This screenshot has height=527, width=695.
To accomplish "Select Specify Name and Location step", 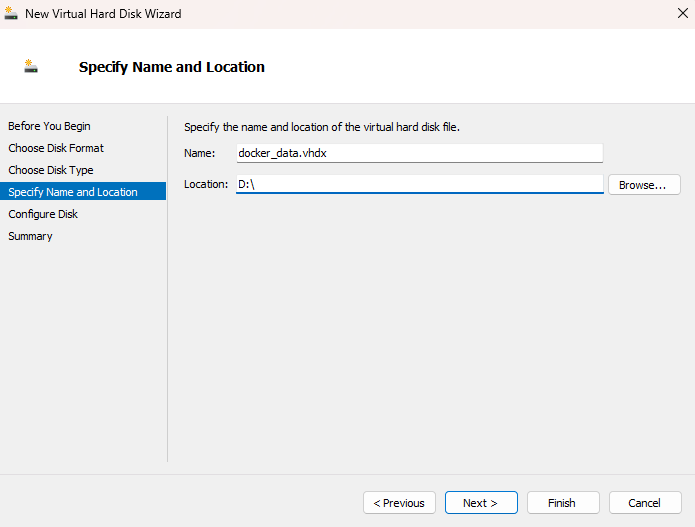I will point(83,191).
